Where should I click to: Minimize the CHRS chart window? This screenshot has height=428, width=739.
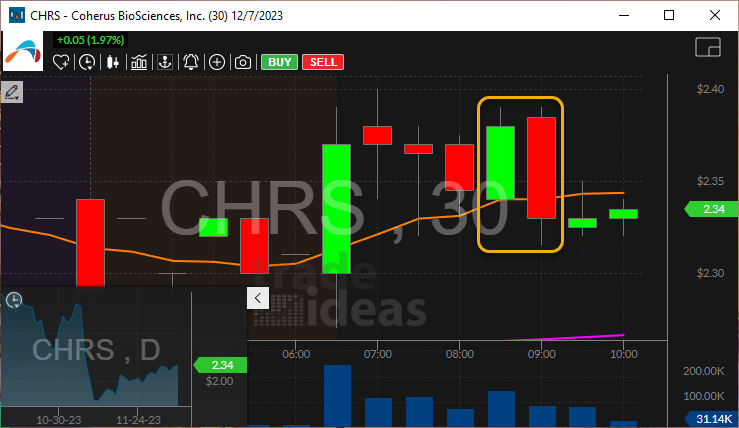[x=624, y=16]
